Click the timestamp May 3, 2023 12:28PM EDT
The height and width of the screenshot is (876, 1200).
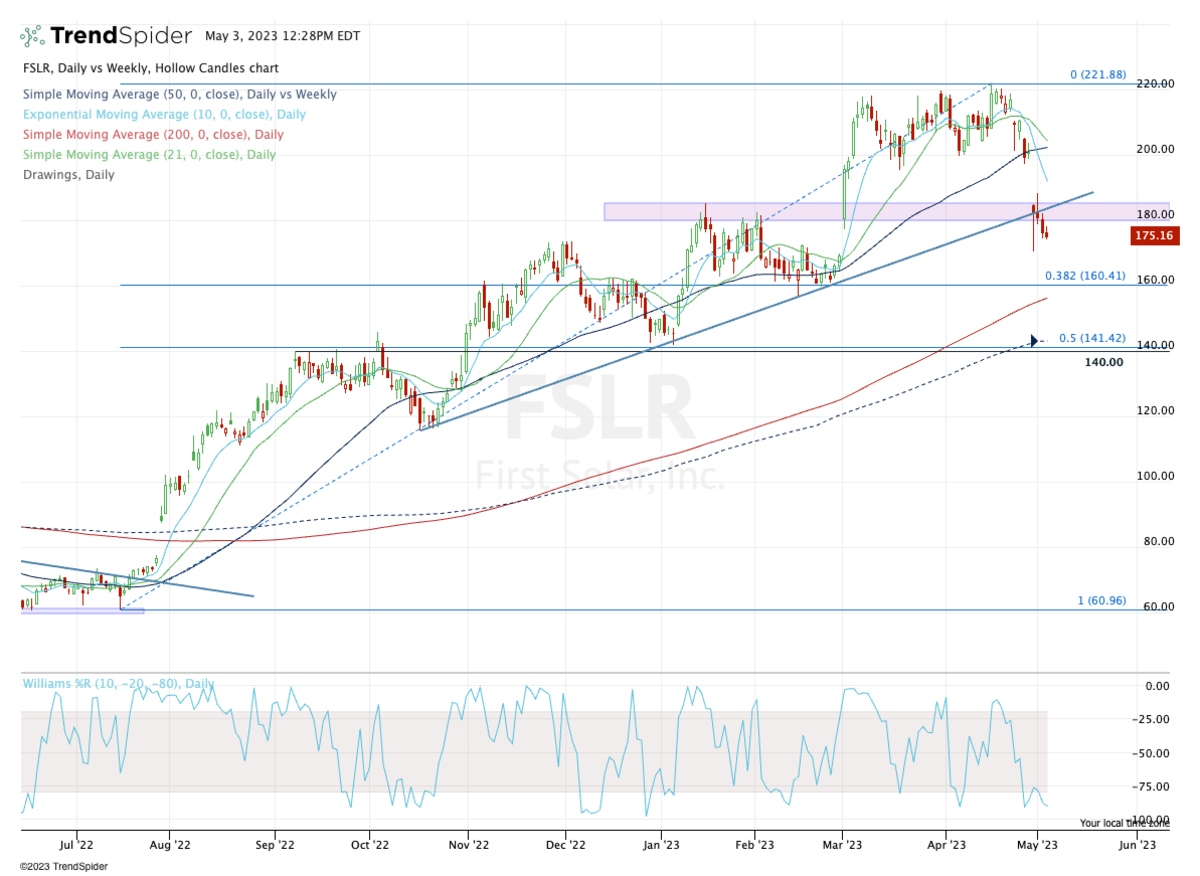[x=282, y=36]
